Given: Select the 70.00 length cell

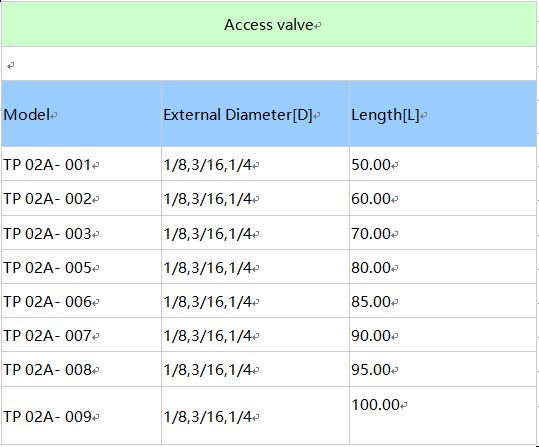Looking at the screenshot, I should point(443,233).
